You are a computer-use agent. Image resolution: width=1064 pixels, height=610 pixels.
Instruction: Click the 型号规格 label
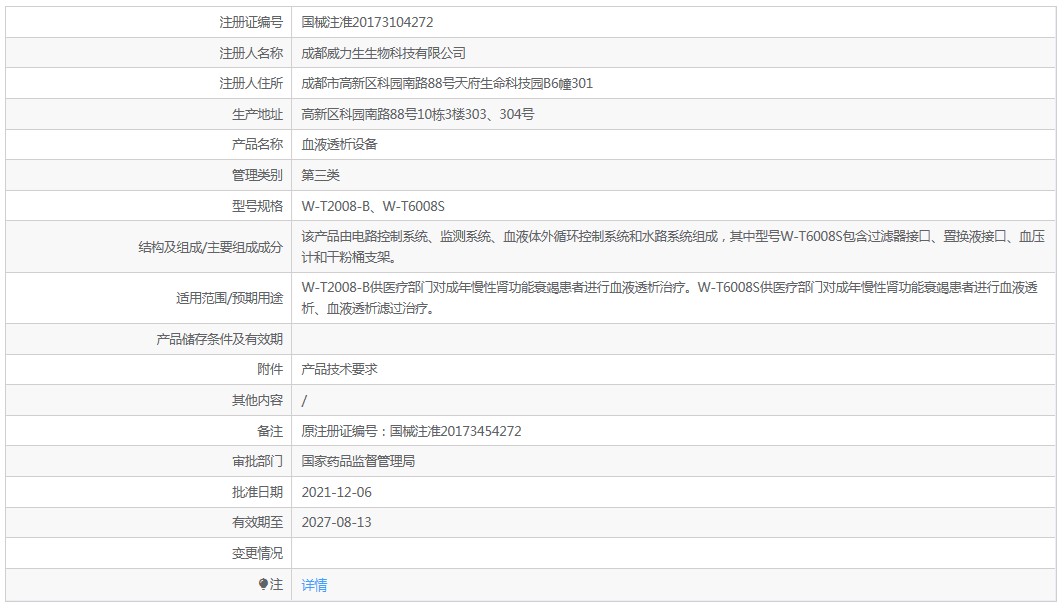click(257, 206)
